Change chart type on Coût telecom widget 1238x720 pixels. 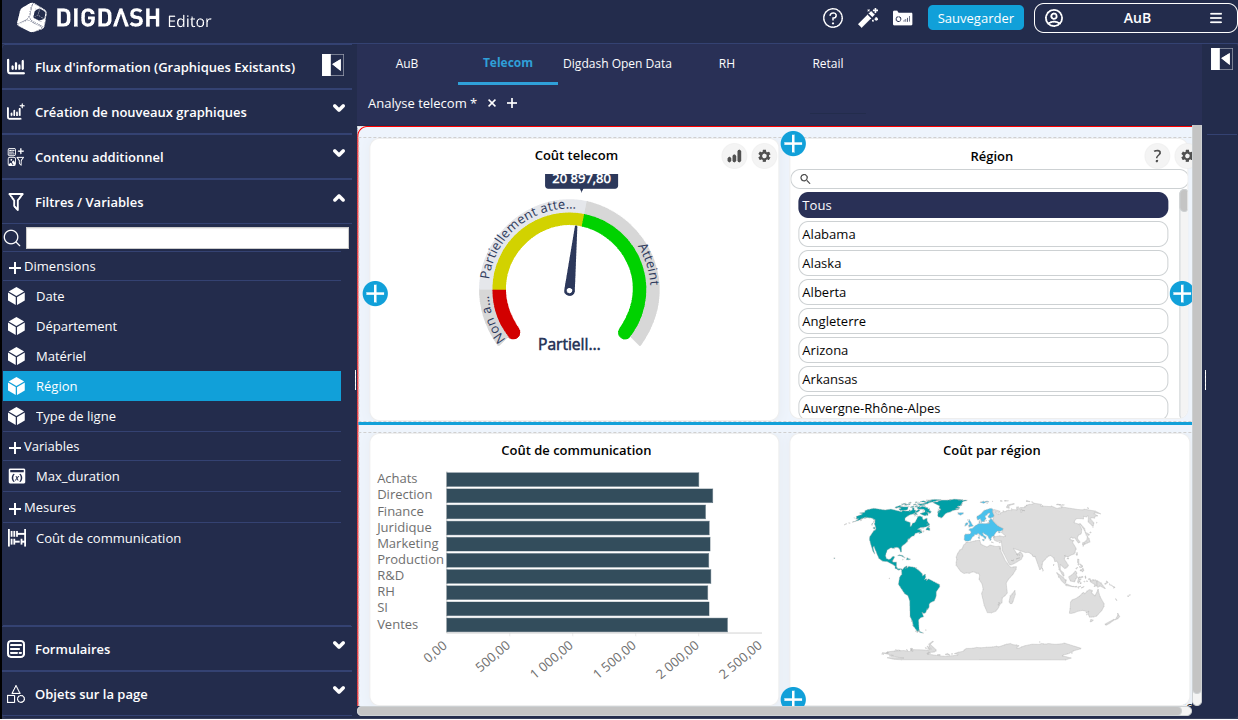[735, 156]
